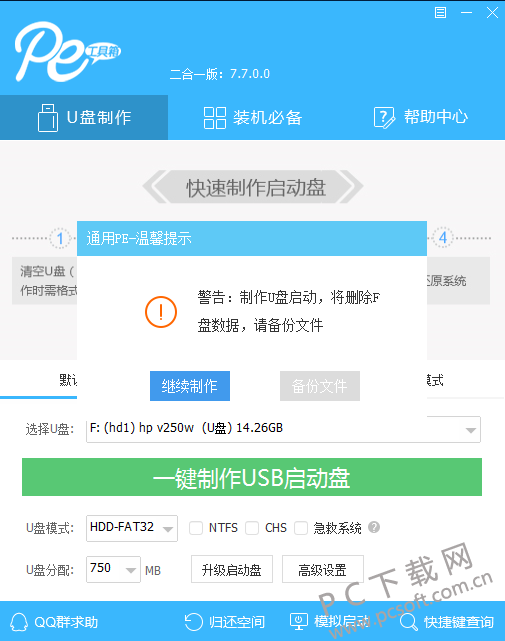Viewport: 505px width, 641px height.
Task: Click the USB drive icon
Action: tap(47, 118)
